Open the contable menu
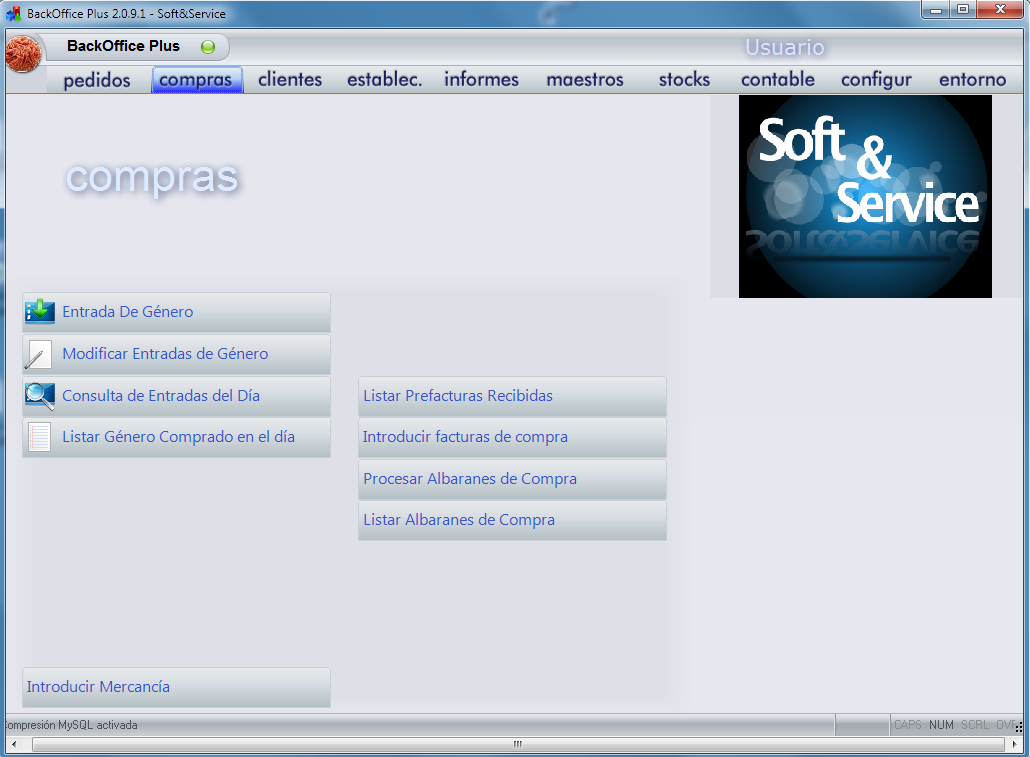The image size is (1030, 757). point(778,80)
